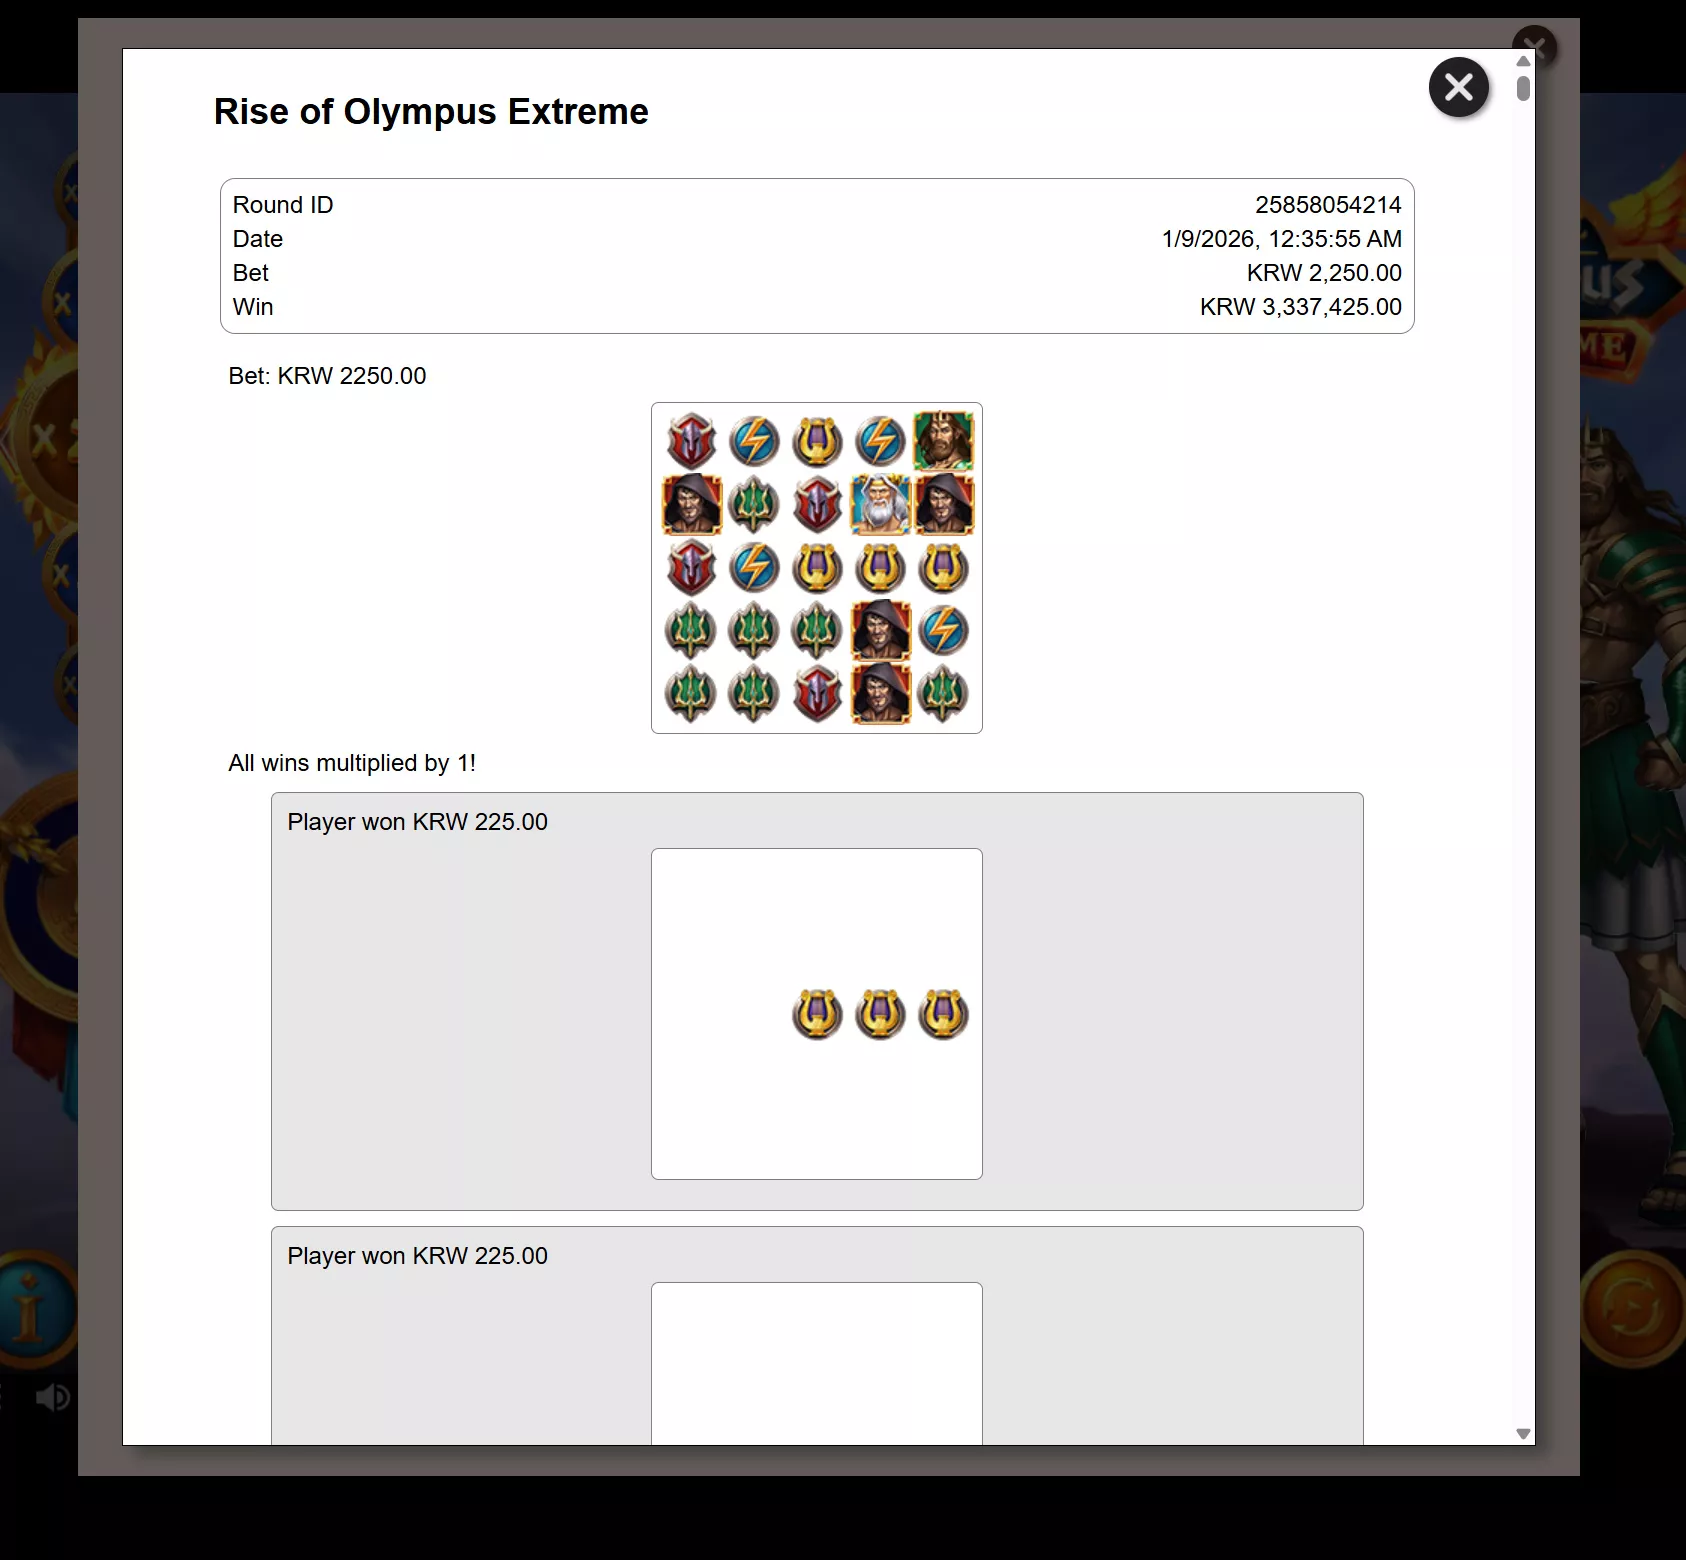Click the orange spin button in the game
Screen dimensions: 1686x1560
[1632, 1308]
